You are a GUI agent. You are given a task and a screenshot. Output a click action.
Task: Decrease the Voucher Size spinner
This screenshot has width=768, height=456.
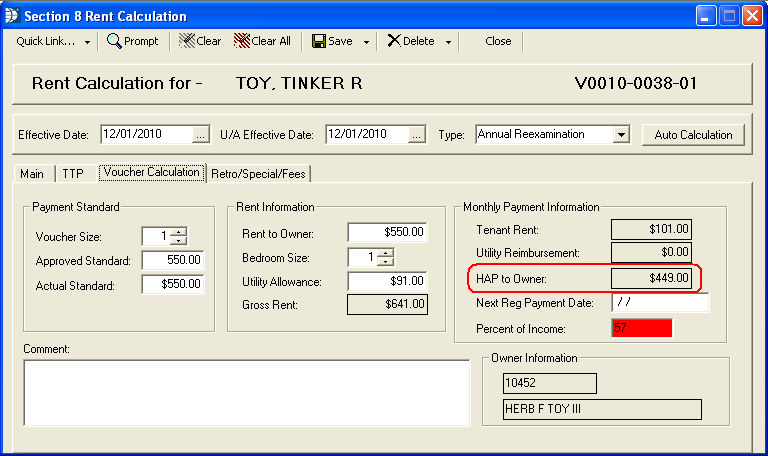pos(179,240)
